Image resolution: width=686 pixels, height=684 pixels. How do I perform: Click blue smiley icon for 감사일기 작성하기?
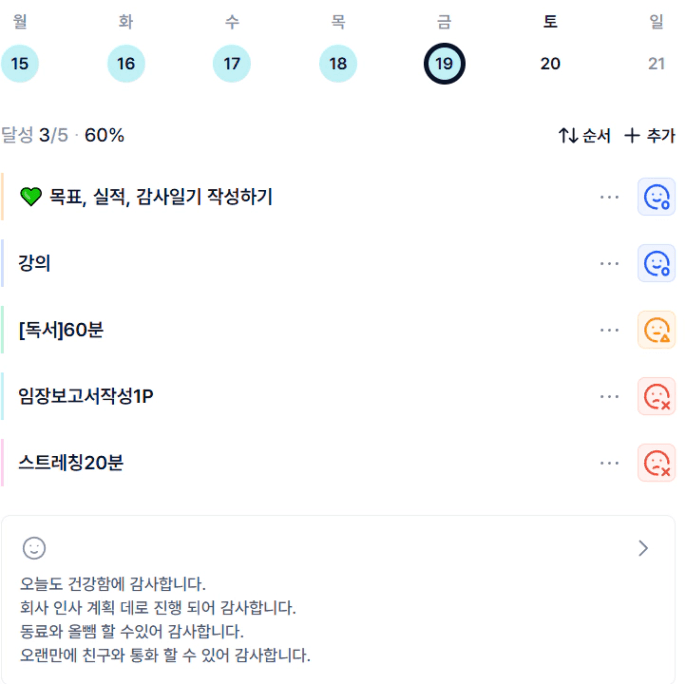tap(656, 197)
